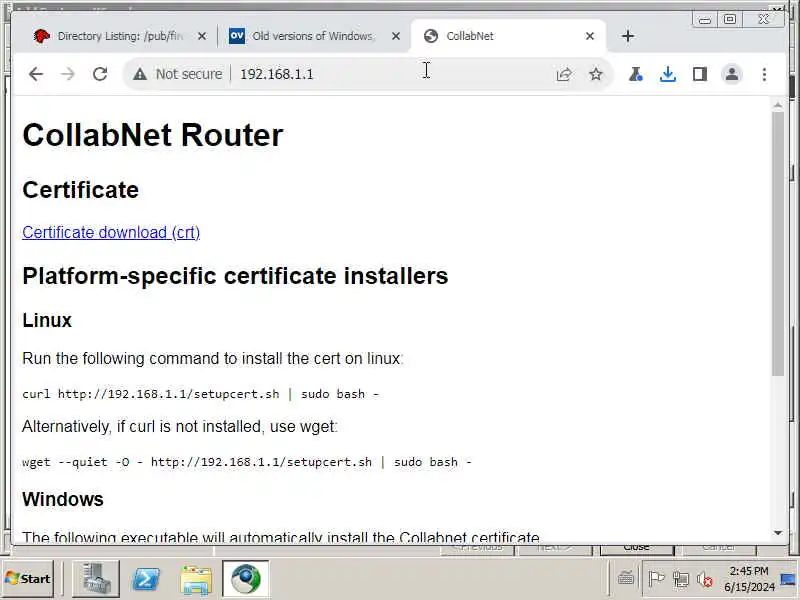Go back to the previous page

click(36, 74)
